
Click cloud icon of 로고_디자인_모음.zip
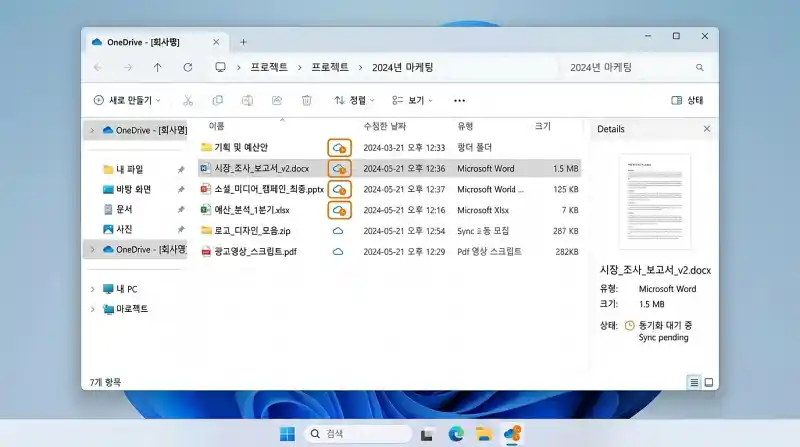point(338,231)
